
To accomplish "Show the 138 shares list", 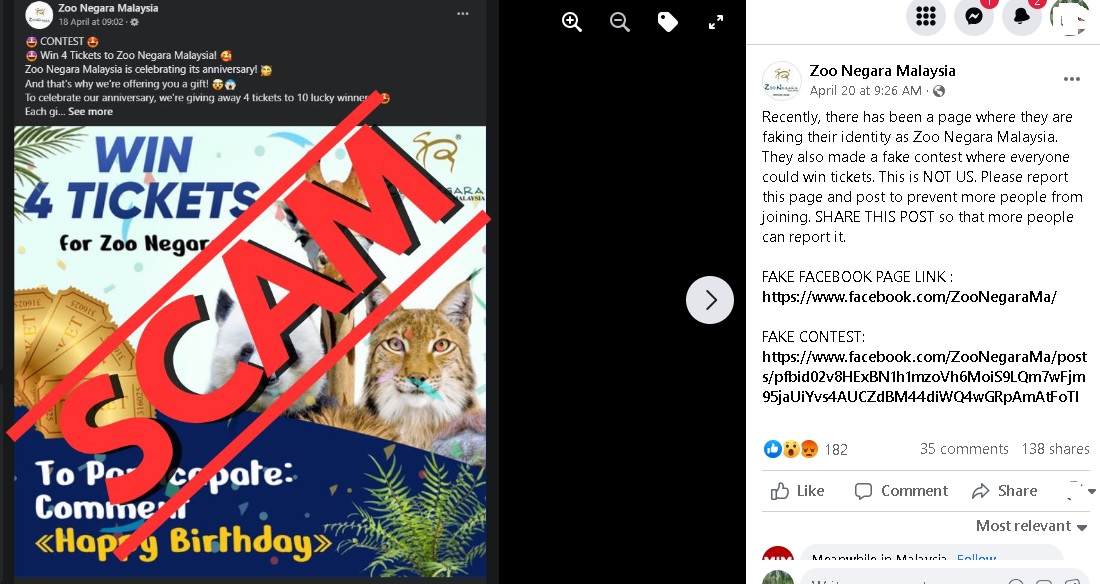I will [x=1055, y=449].
